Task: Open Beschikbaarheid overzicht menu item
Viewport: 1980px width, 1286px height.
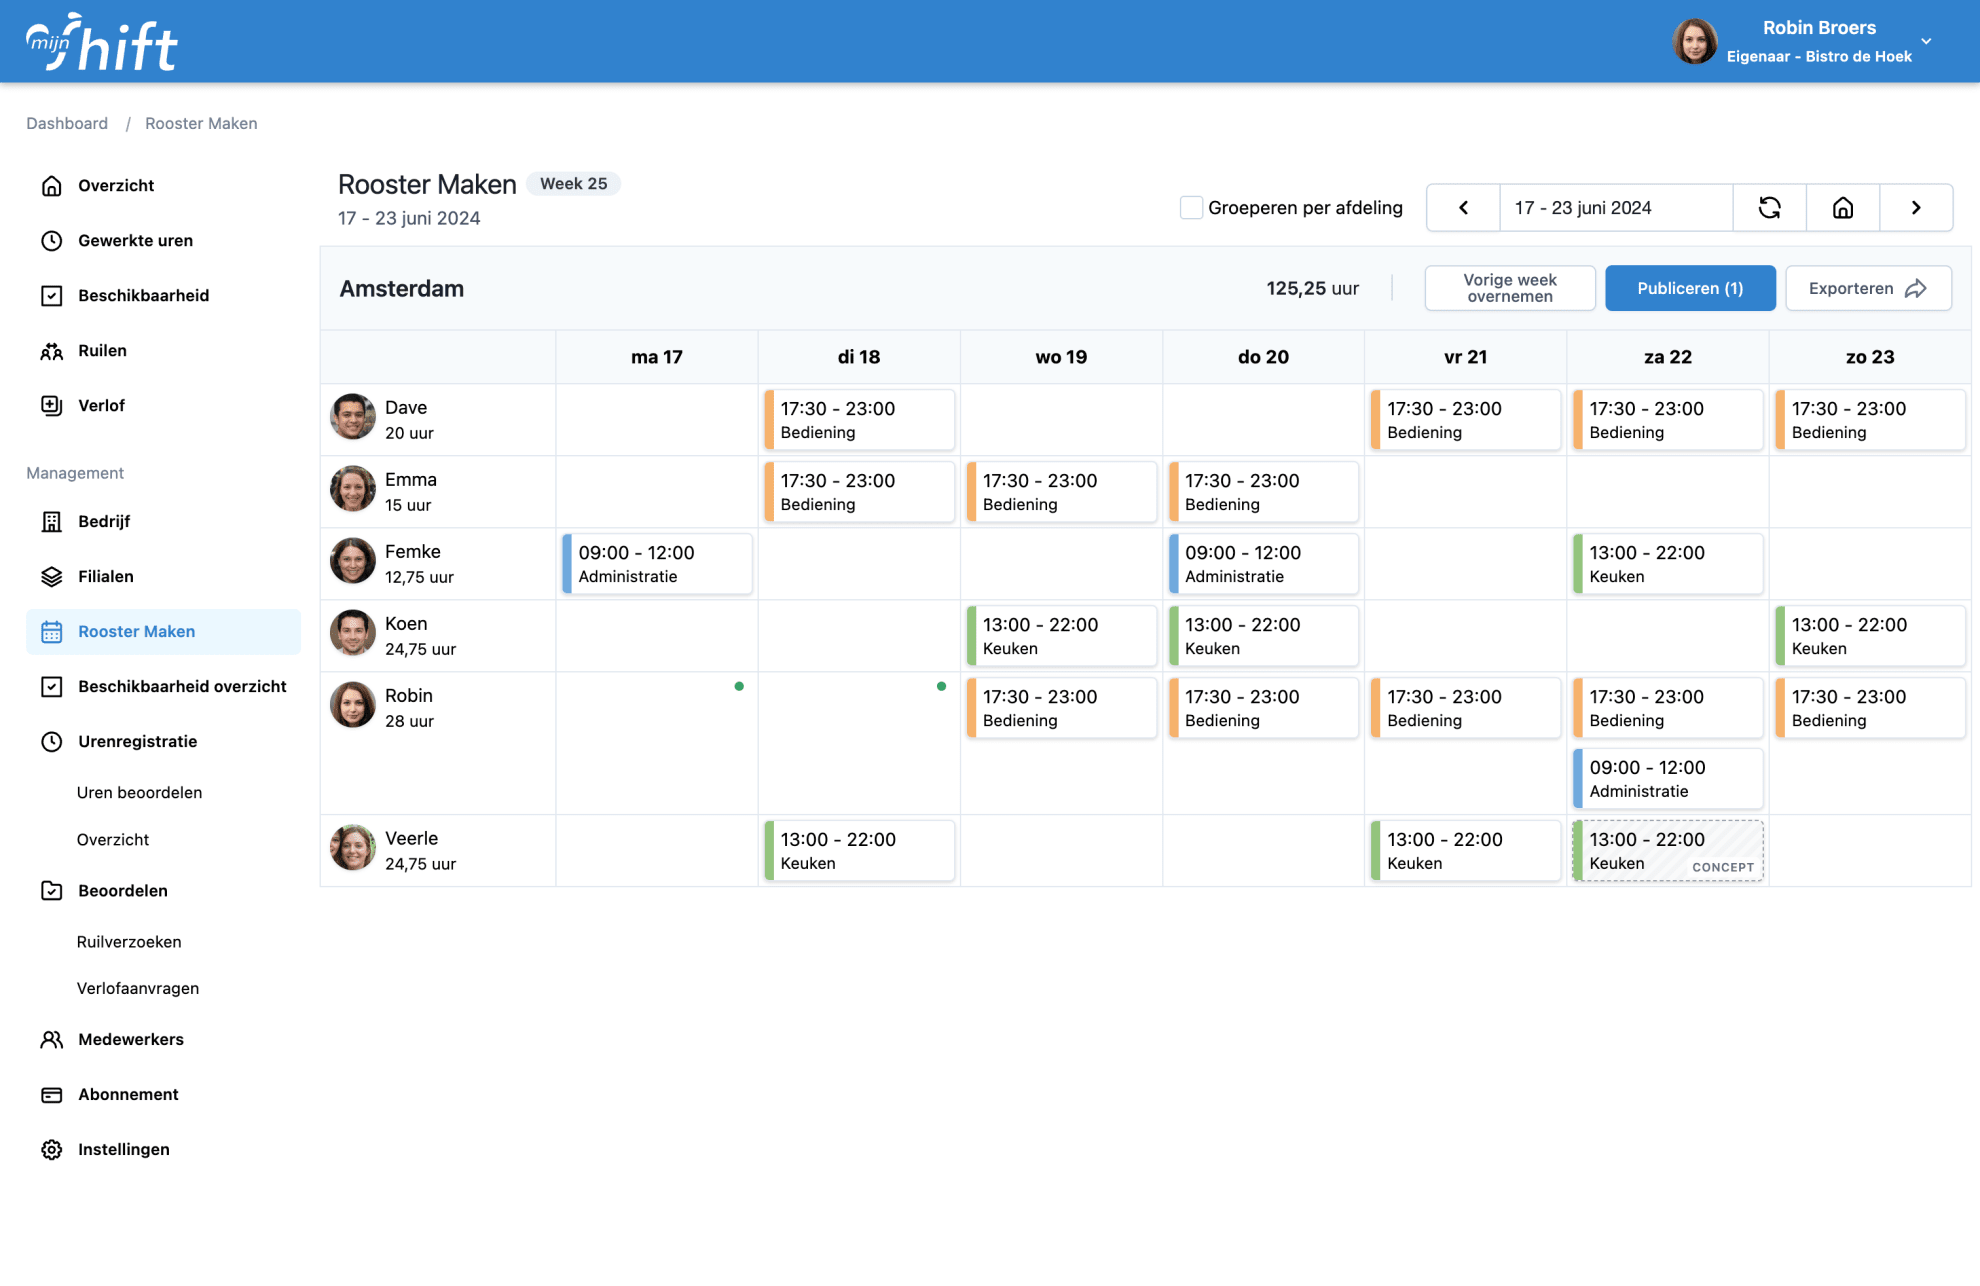Action: pos(182,687)
